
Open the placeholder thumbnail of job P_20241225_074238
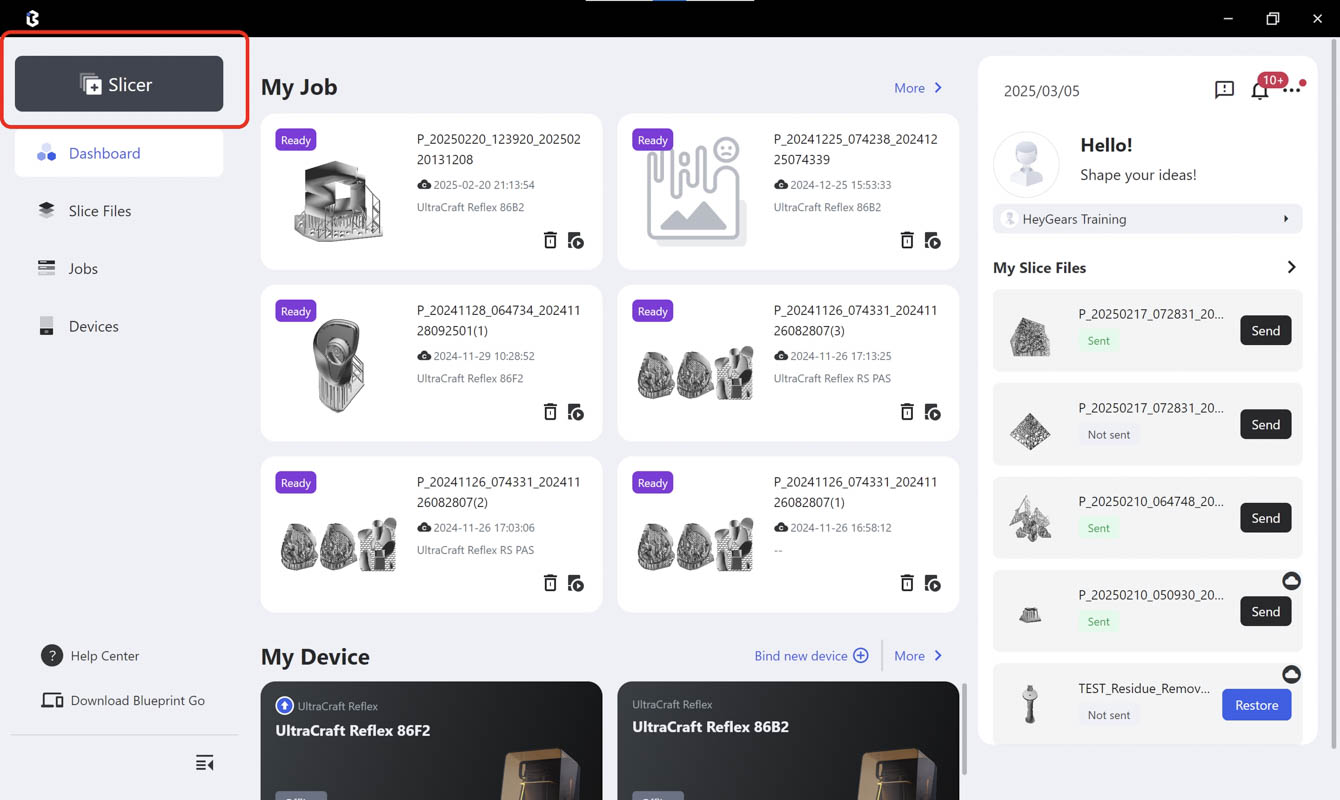tap(695, 190)
